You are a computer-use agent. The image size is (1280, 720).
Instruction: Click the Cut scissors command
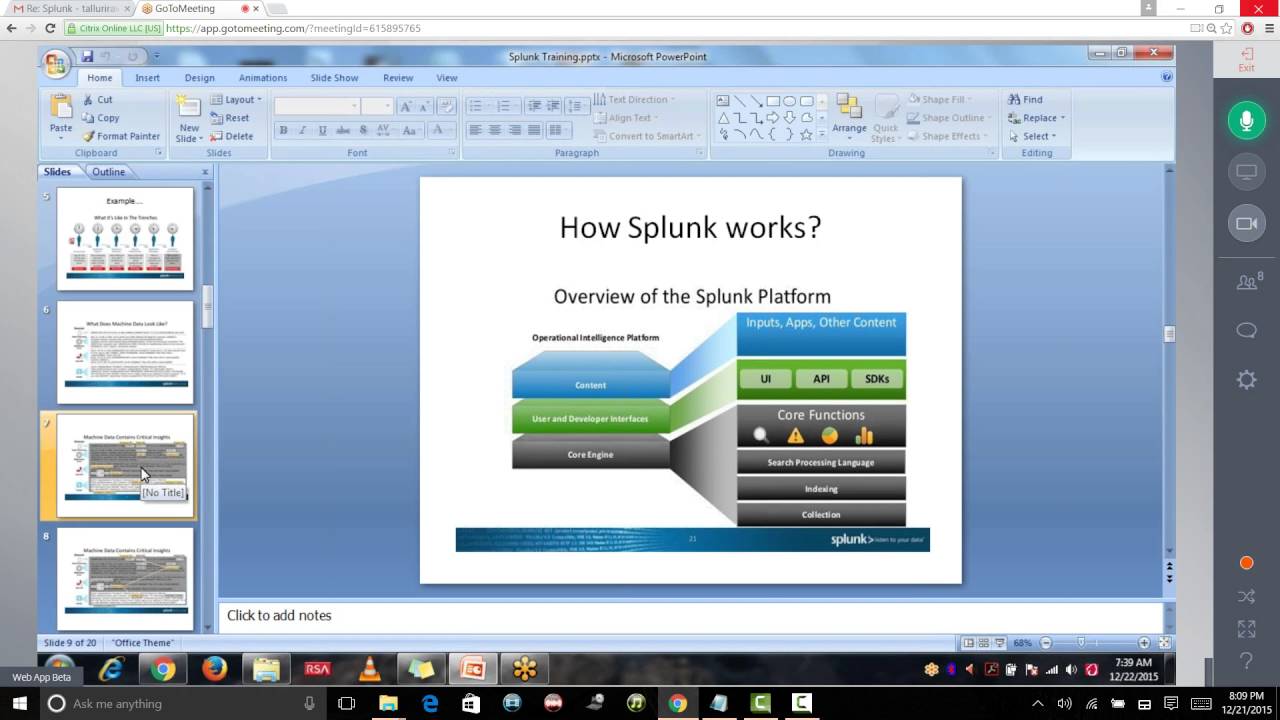(97, 100)
